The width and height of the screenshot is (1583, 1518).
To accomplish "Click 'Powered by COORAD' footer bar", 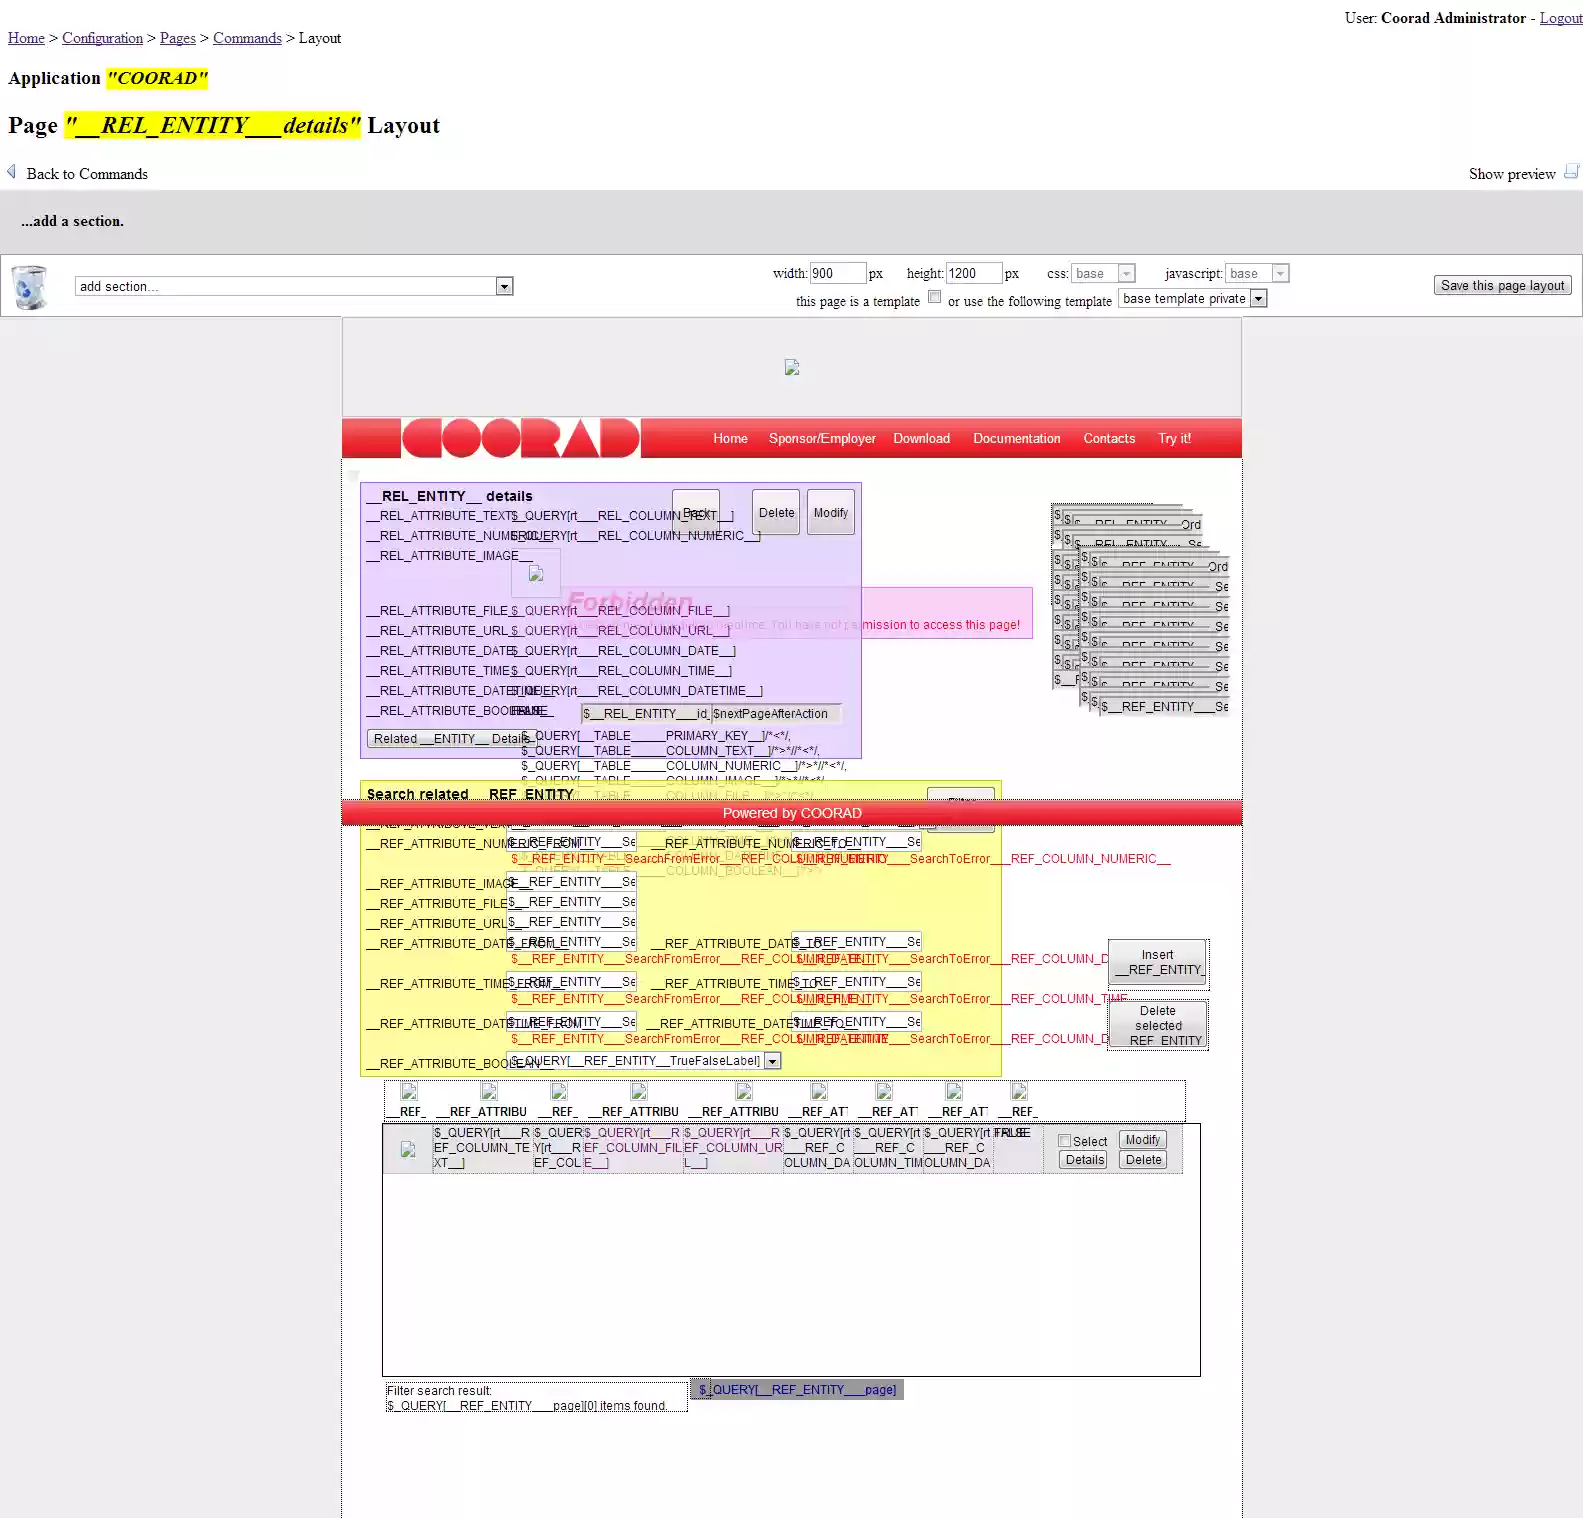I will tap(792, 813).
